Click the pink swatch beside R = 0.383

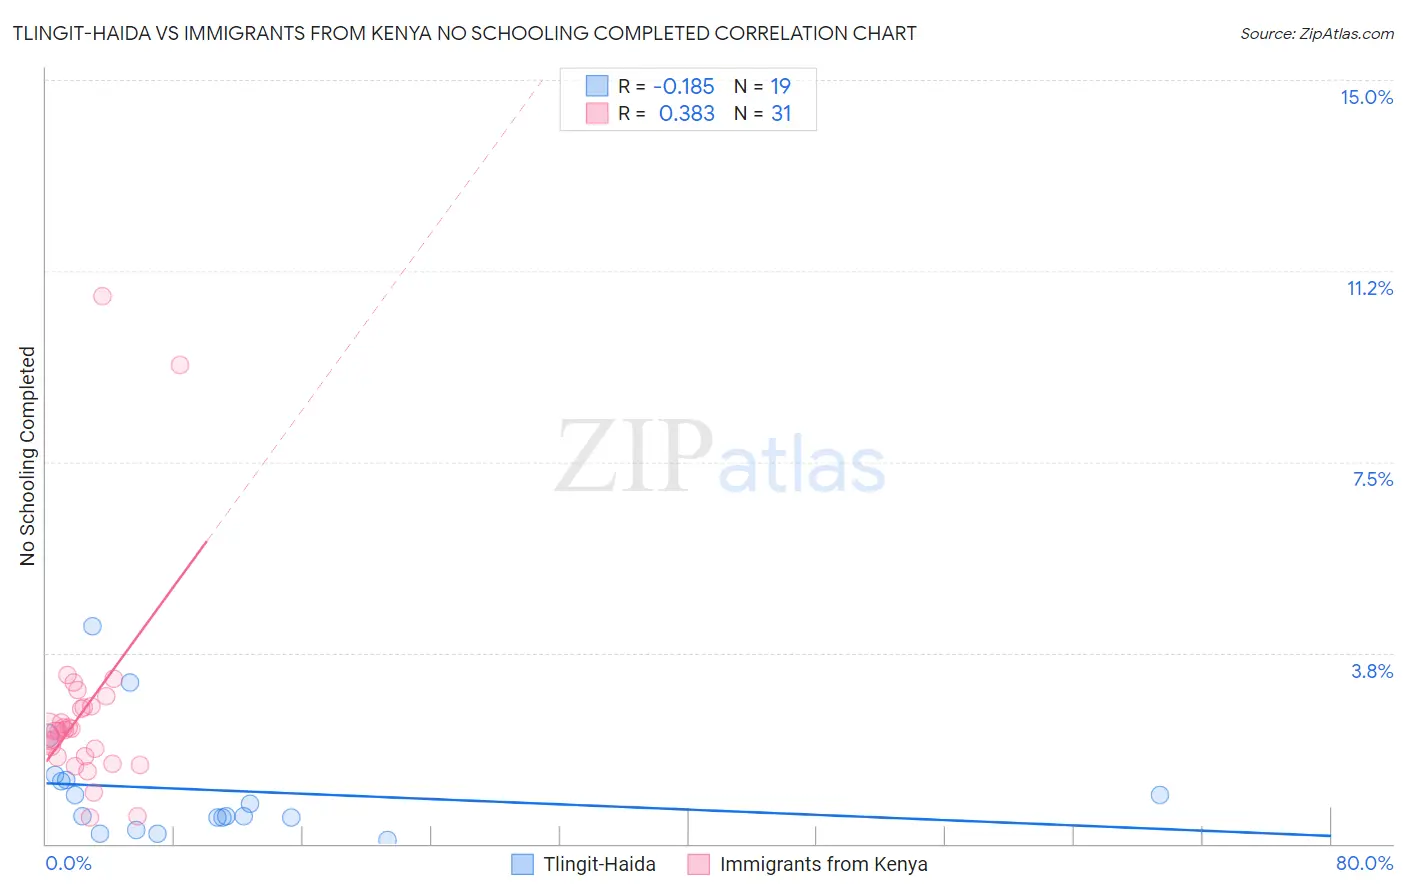[597, 113]
